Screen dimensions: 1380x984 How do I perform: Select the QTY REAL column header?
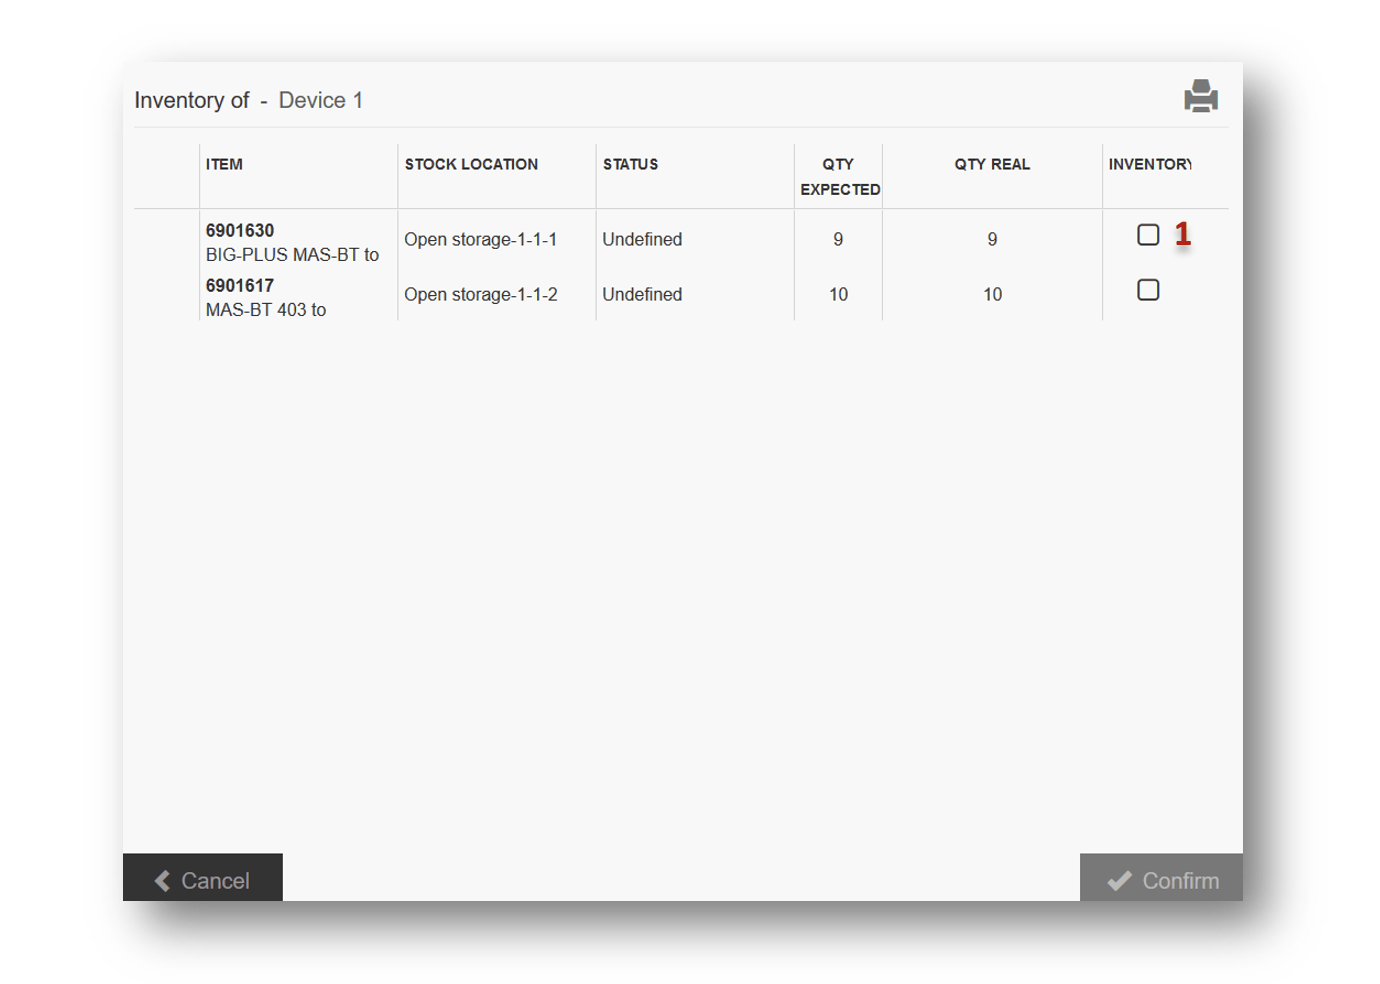pyautogui.click(x=991, y=164)
